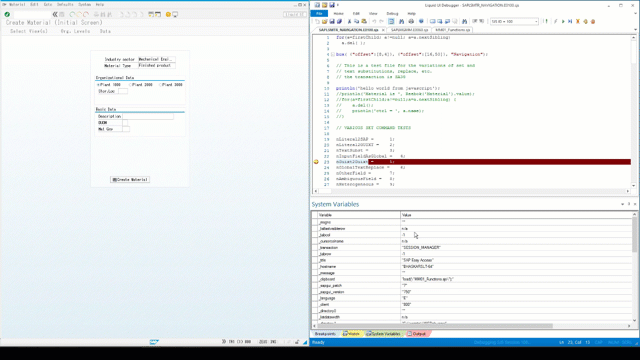Open the Material Type dropdown
The image size is (640, 360).
[x=157, y=65]
